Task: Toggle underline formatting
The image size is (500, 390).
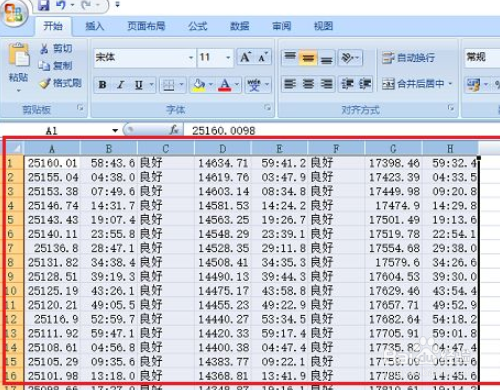Action: 139,85
